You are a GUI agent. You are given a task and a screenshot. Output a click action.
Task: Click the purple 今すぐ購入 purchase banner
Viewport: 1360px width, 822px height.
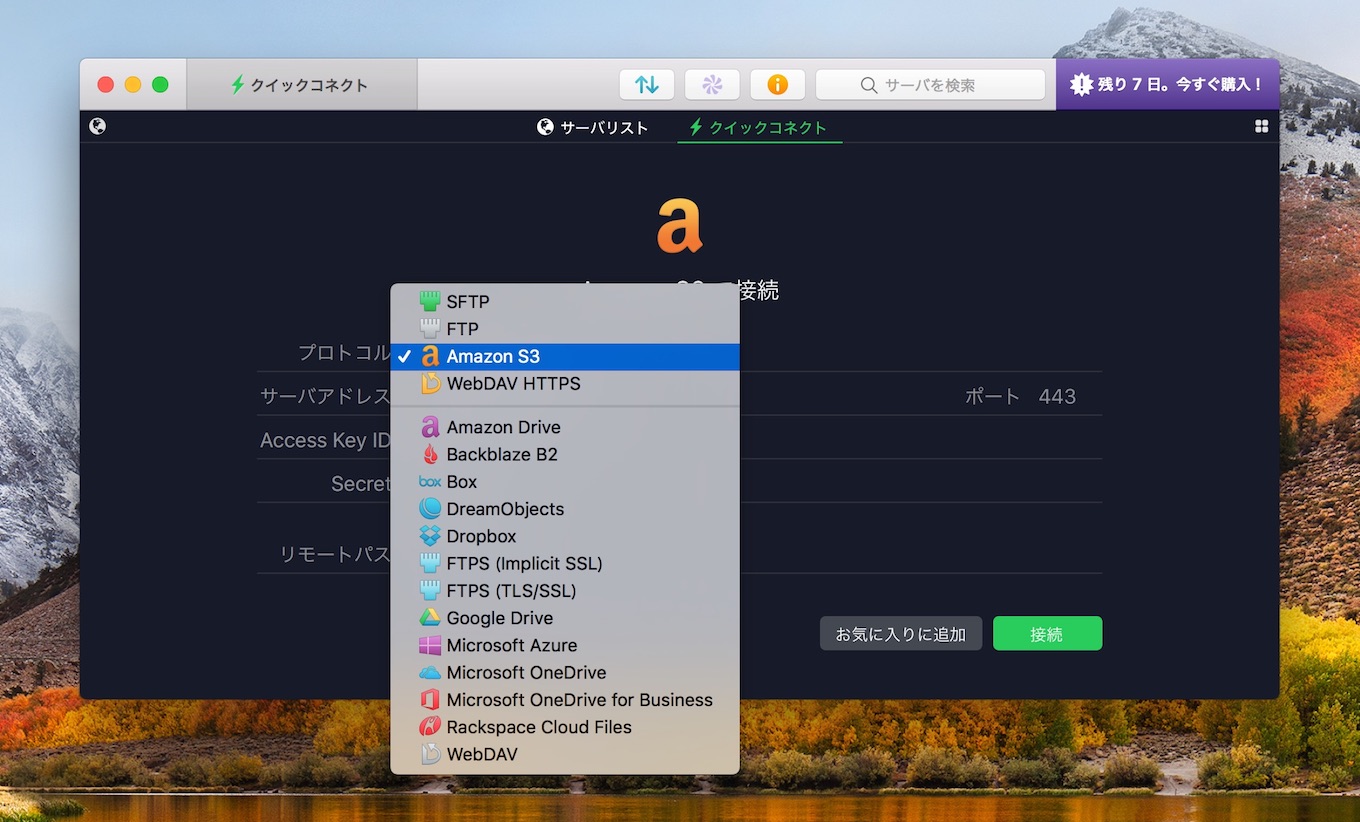point(1167,84)
